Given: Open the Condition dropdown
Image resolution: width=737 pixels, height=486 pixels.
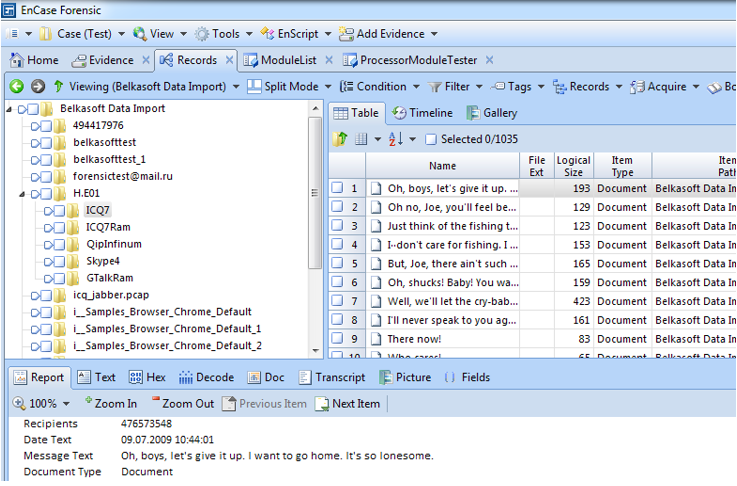Looking at the screenshot, I should [x=379, y=86].
